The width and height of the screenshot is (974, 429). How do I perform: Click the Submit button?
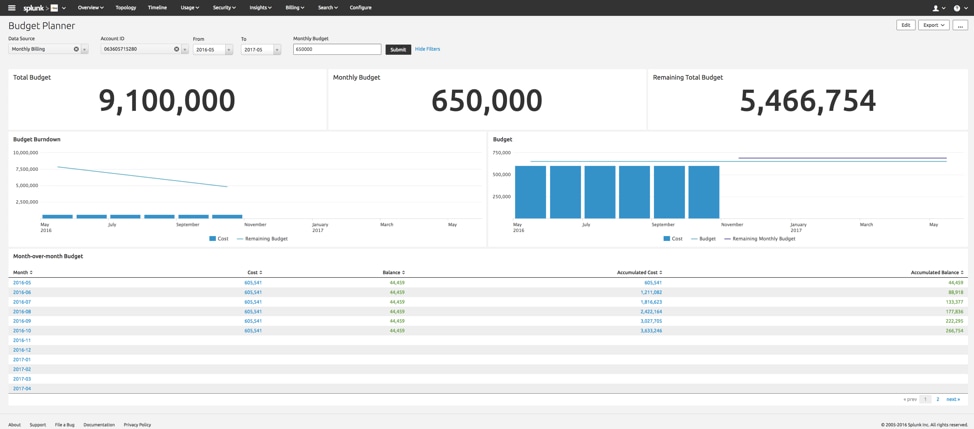398,49
